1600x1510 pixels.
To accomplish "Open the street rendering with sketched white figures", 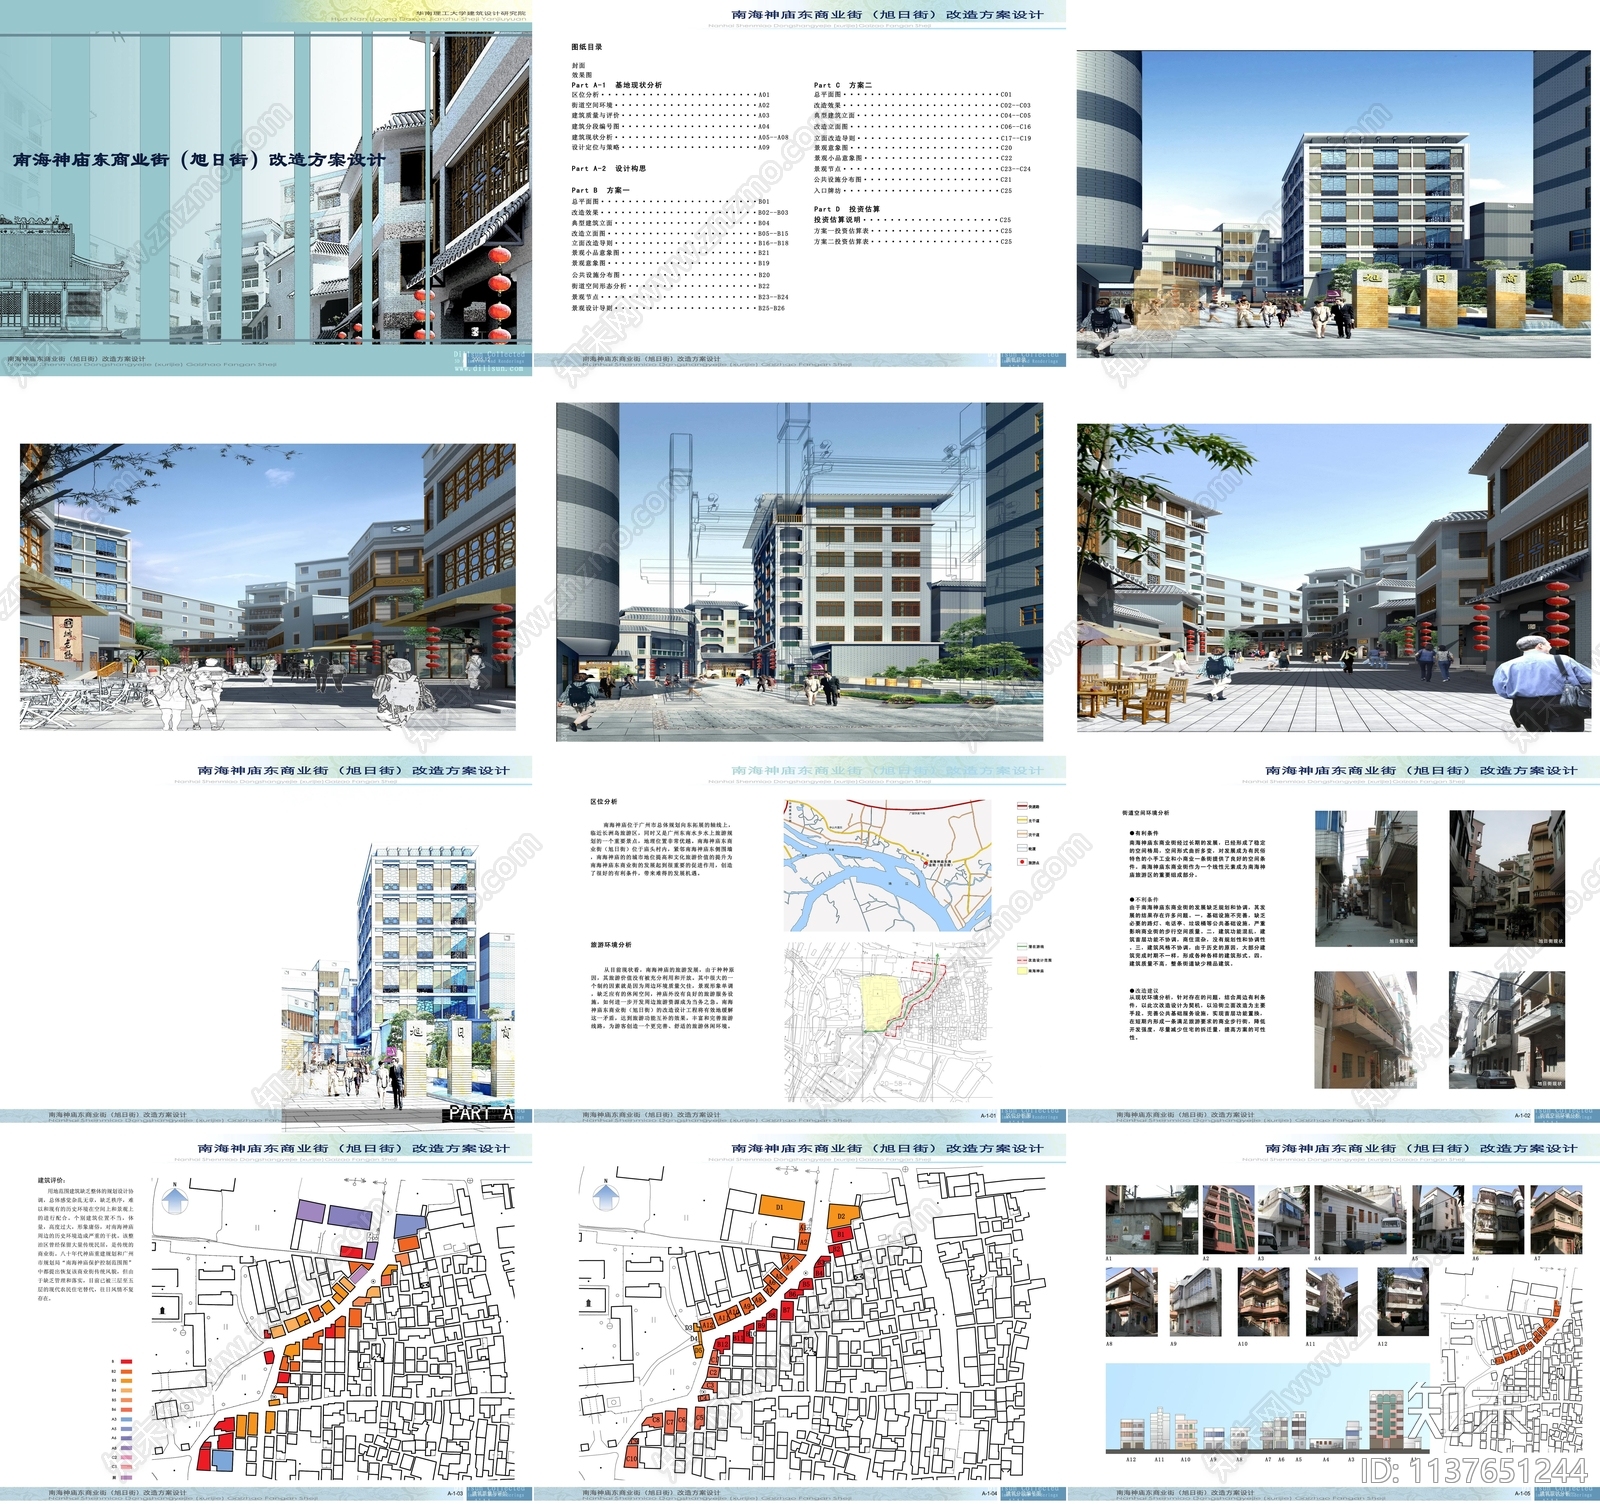I will coord(268,587).
